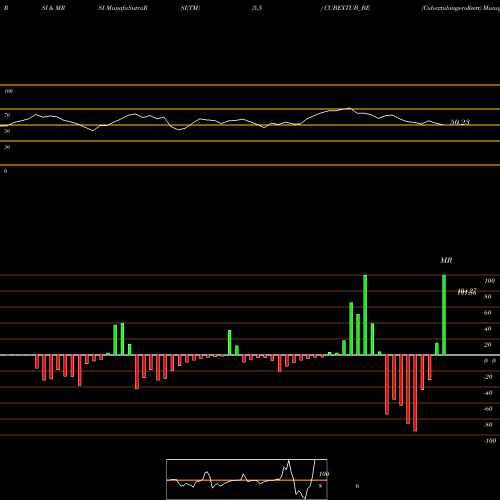Click the longest red MR bar

(x=415, y=393)
